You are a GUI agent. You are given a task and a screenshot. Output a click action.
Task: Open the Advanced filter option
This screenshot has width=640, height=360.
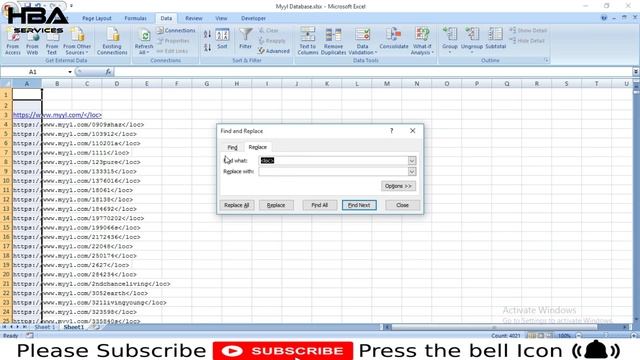pyautogui.click(x=273, y=51)
